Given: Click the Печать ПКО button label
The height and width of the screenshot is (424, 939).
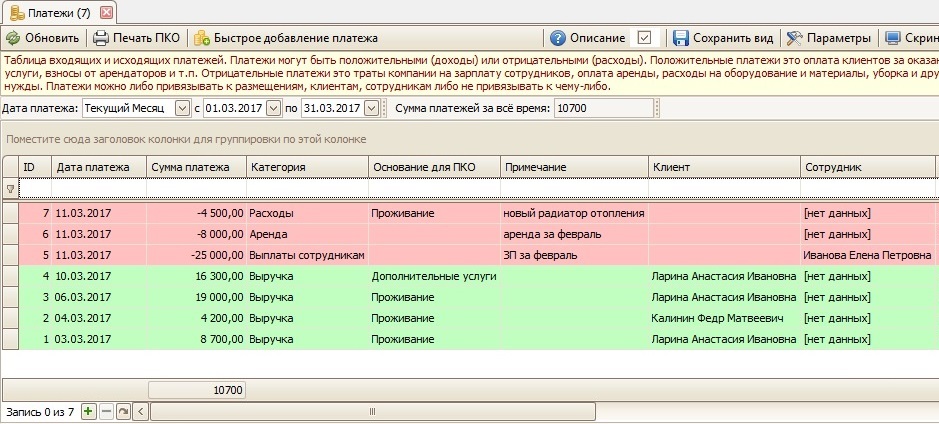Looking at the screenshot, I should point(146,38).
